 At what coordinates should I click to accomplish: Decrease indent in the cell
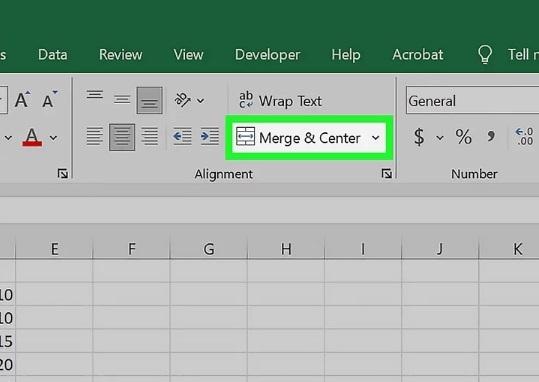[x=182, y=137]
